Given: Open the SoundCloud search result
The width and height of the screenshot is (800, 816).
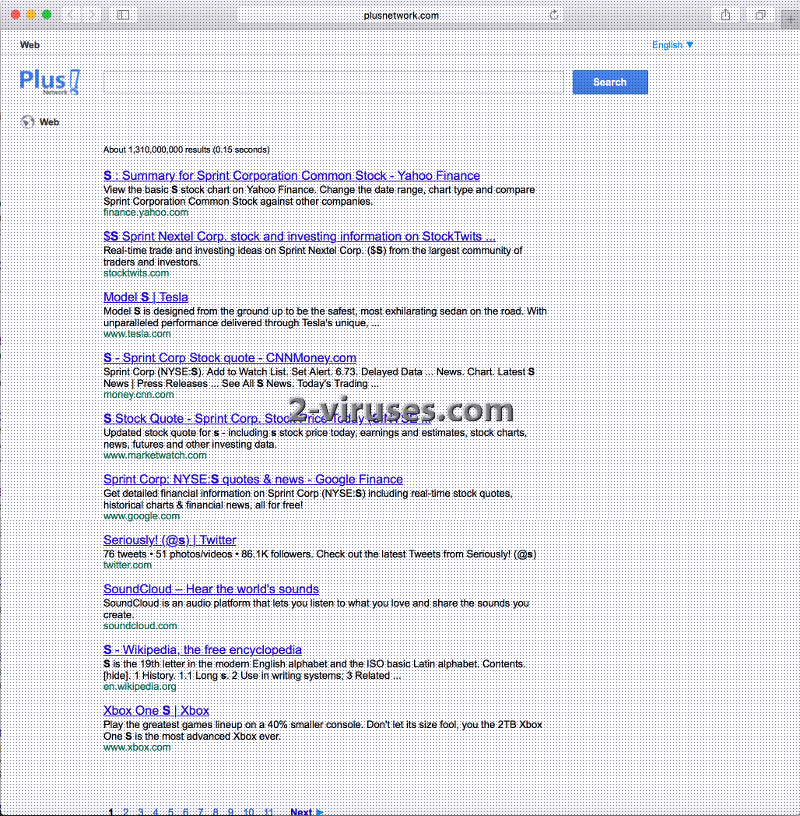Looking at the screenshot, I should coord(211,588).
